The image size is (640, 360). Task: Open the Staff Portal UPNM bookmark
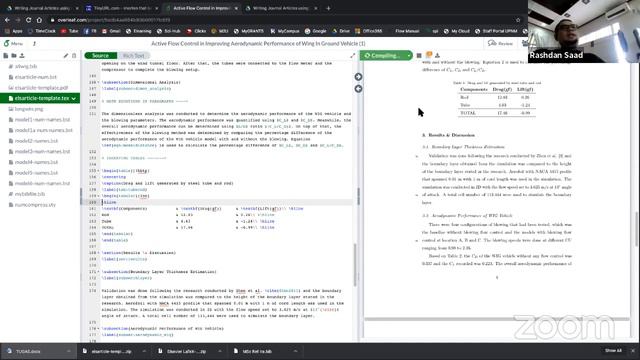tap(496, 31)
